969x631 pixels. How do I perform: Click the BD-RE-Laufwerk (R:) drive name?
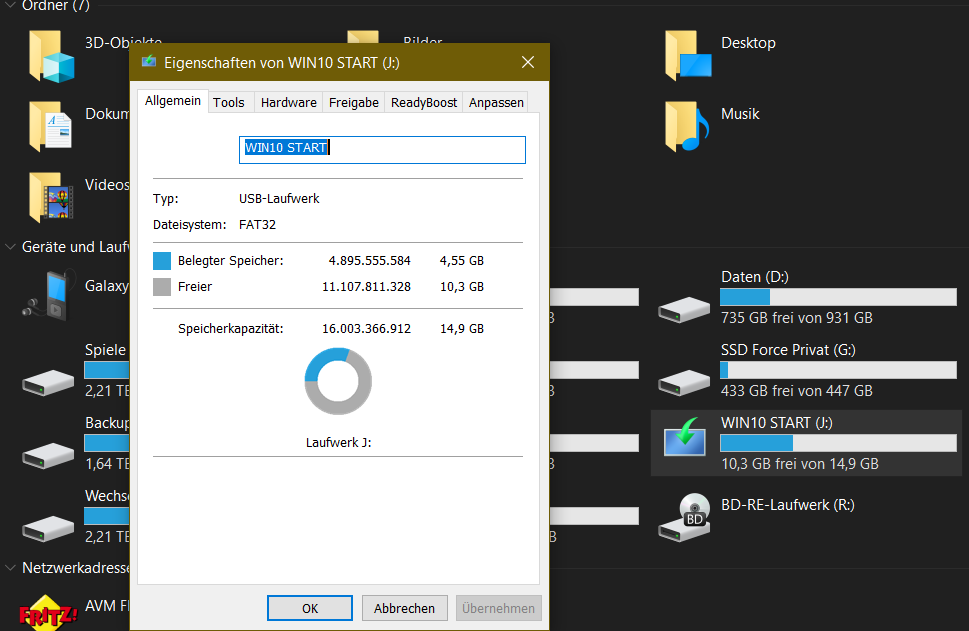point(788,505)
